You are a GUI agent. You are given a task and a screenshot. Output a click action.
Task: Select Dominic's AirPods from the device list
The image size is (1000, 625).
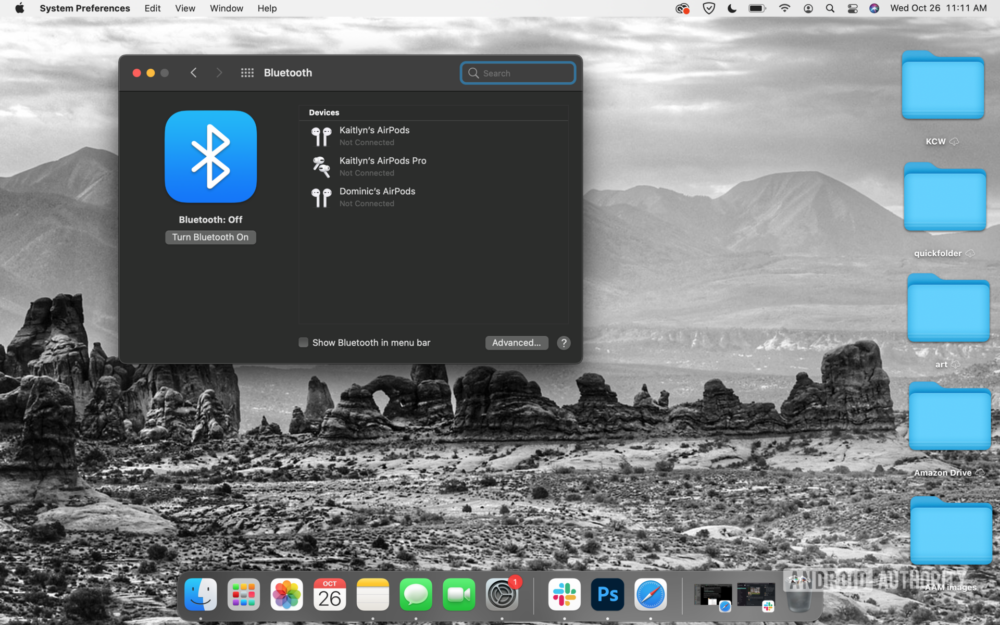[377, 195]
